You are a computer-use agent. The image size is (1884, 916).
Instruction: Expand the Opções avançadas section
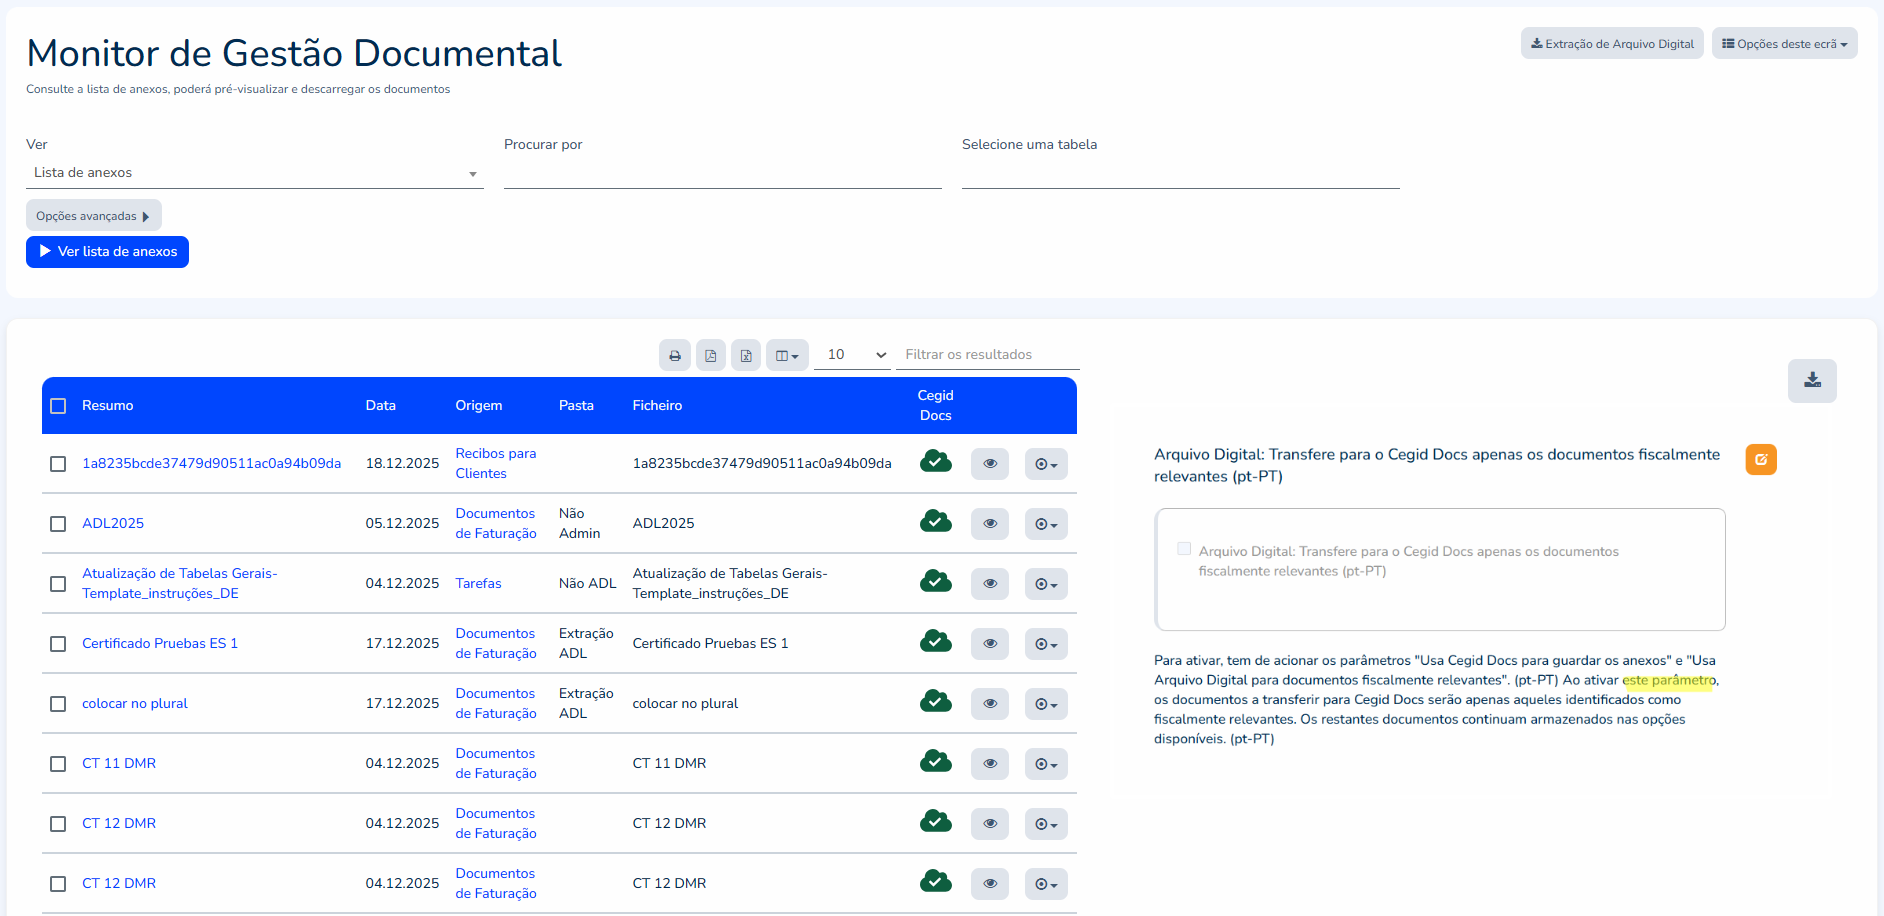point(93,216)
